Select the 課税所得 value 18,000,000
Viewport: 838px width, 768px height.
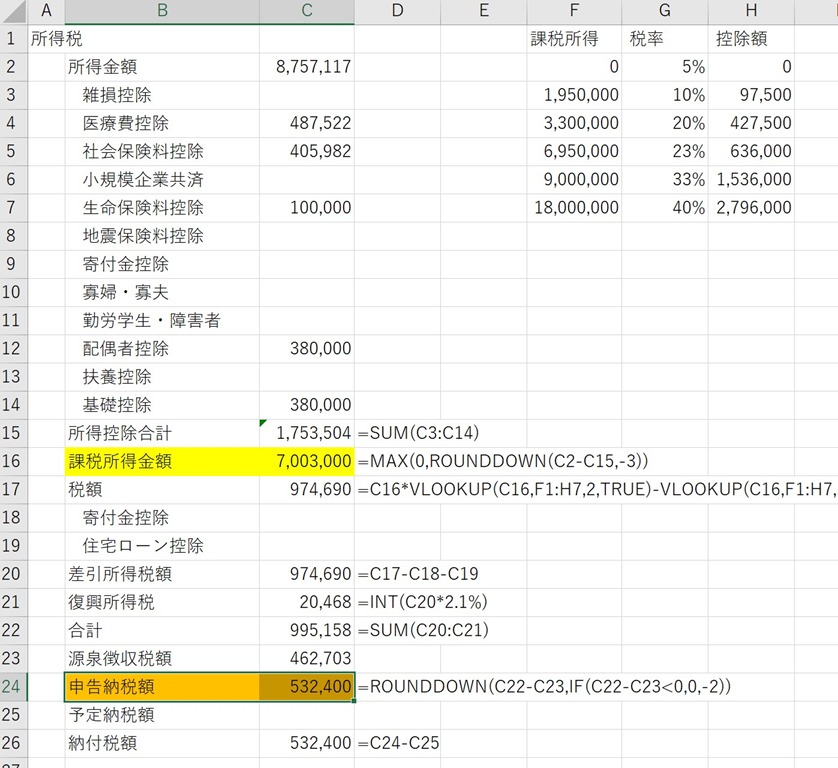(574, 208)
